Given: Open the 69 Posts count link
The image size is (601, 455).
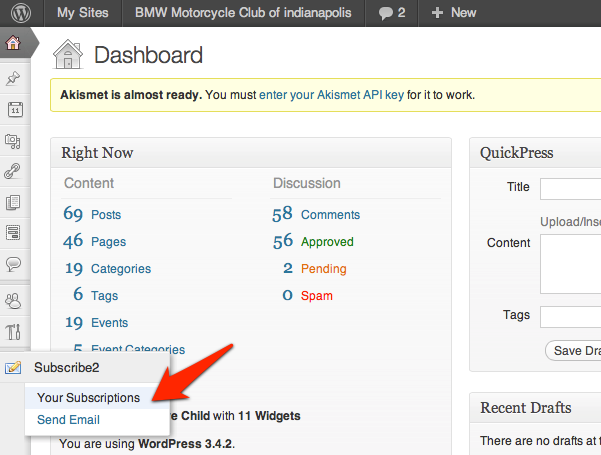Looking at the screenshot, I should [73, 214].
